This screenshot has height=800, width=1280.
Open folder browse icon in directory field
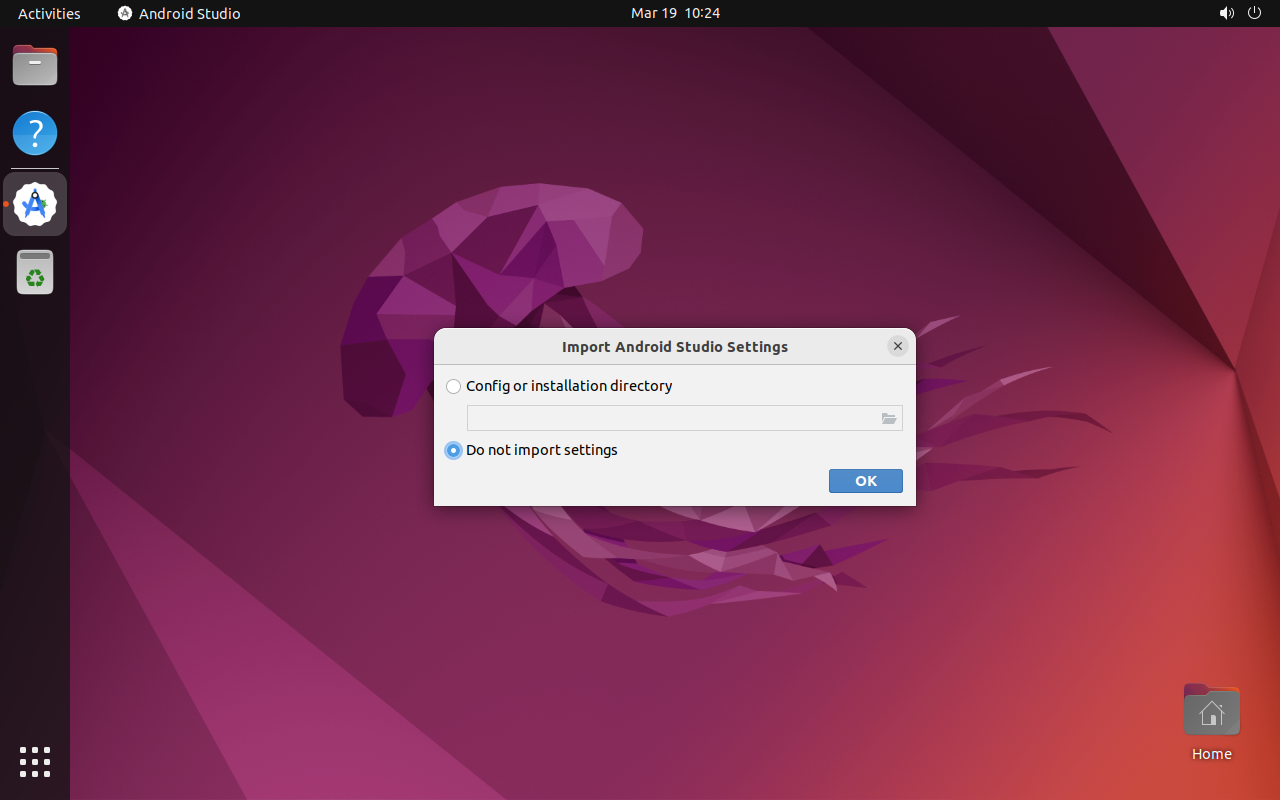tap(889, 418)
